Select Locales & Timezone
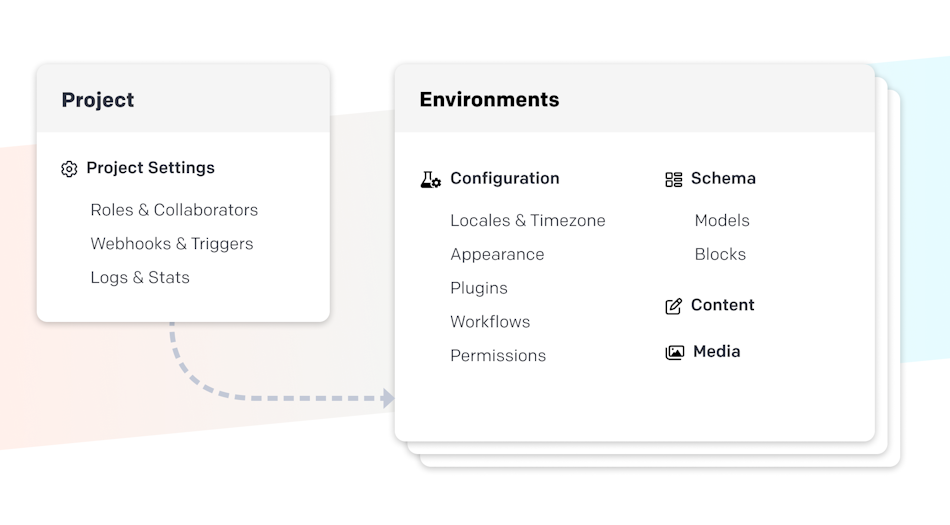The image size is (950, 525). coord(528,220)
